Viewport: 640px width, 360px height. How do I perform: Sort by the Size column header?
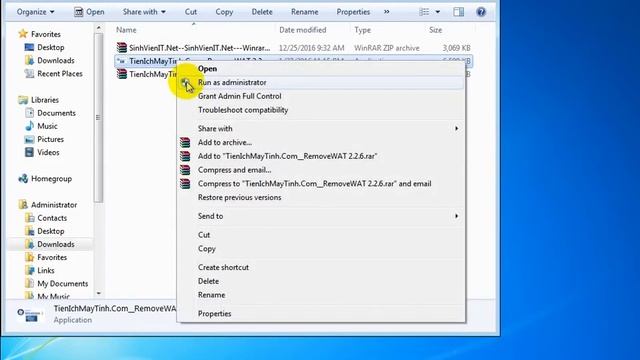[435, 30]
